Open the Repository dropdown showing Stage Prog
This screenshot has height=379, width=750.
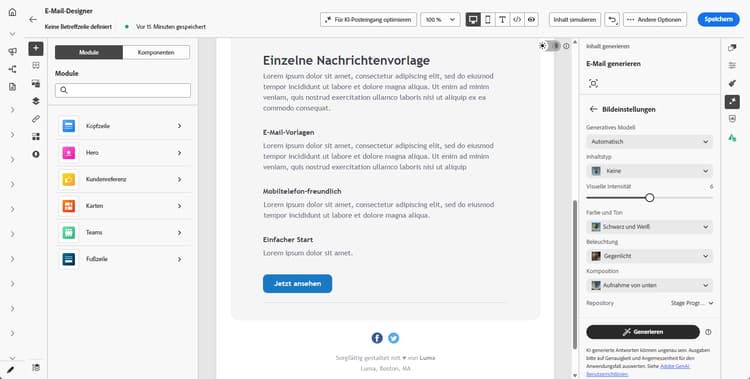pos(692,303)
